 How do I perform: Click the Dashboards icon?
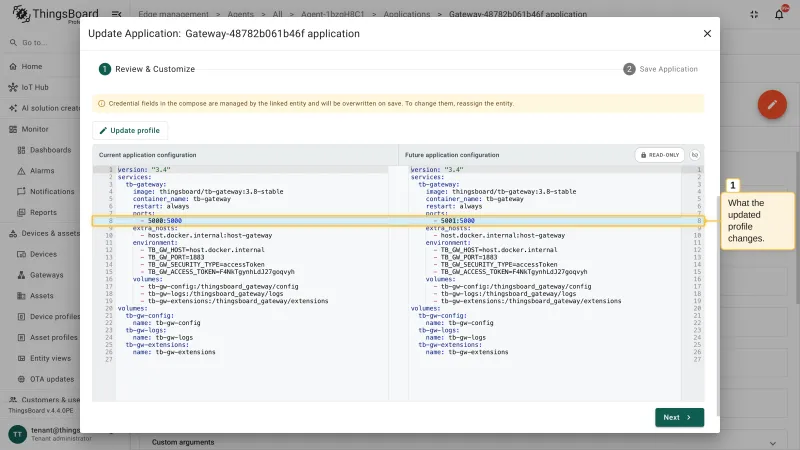click(21, 150)
